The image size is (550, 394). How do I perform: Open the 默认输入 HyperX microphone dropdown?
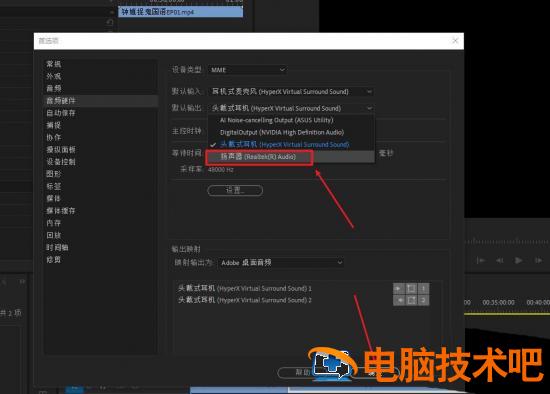tap(290, 92)
